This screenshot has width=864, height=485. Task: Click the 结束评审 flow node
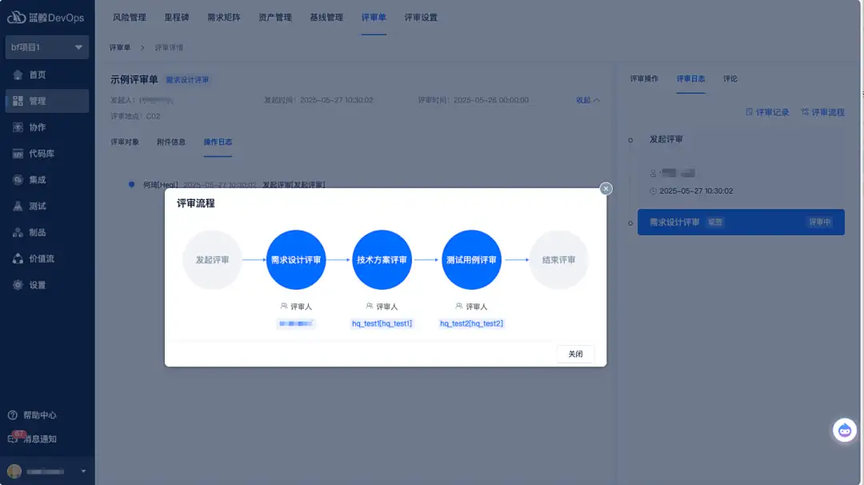click(559, 260)
